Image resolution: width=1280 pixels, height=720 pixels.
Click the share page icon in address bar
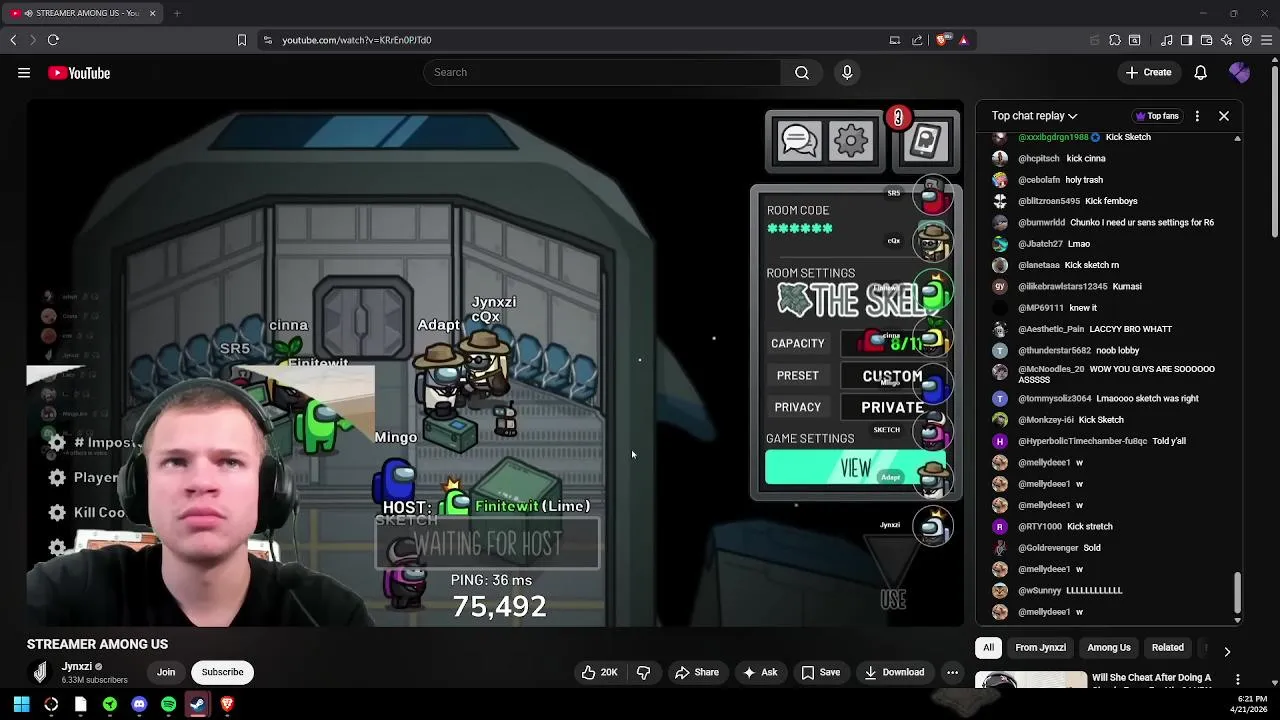pyautogui.click(x=917, y=40)
